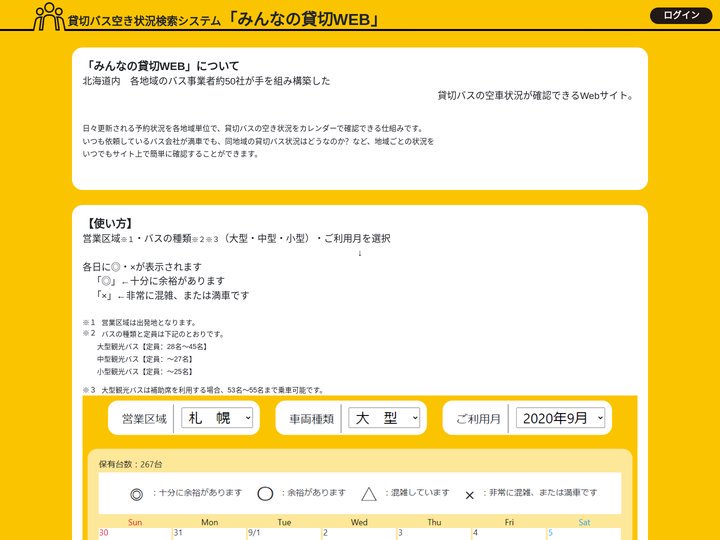
Task: Click the 車両種類 label
Action: (x=311, y=419)
